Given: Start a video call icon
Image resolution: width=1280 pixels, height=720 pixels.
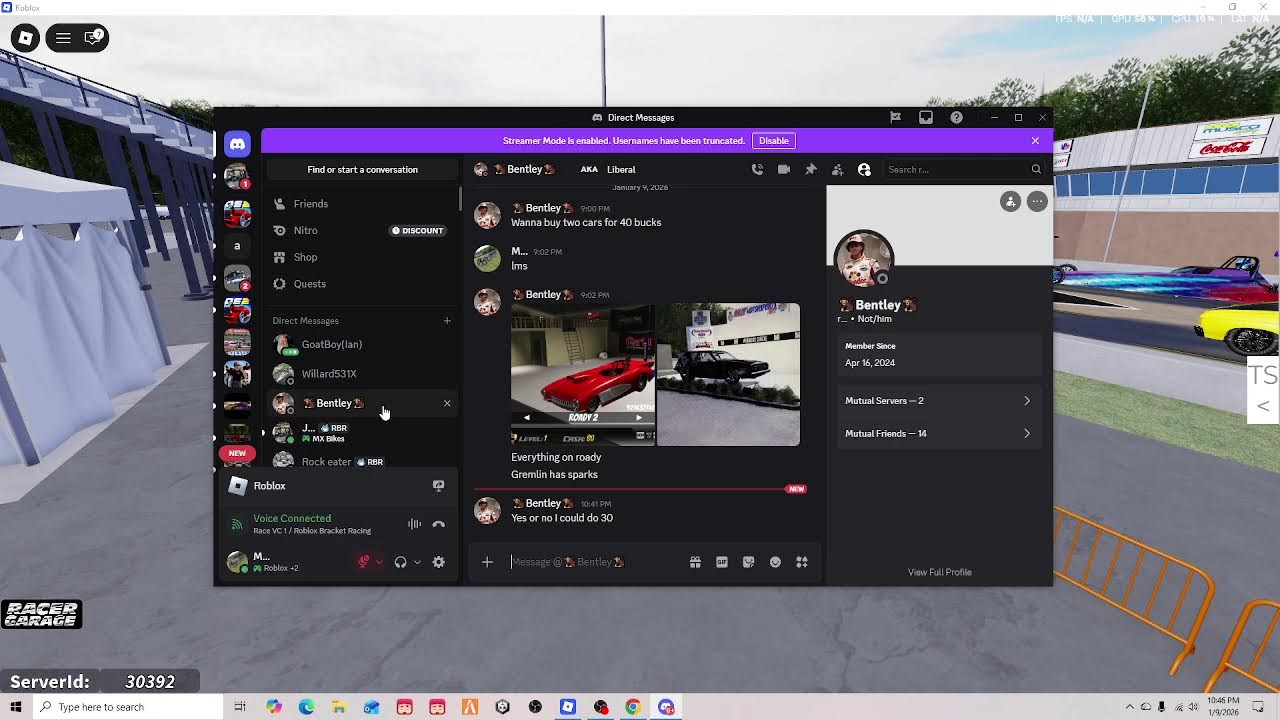Looking at the screenshot, I should 784,169.
